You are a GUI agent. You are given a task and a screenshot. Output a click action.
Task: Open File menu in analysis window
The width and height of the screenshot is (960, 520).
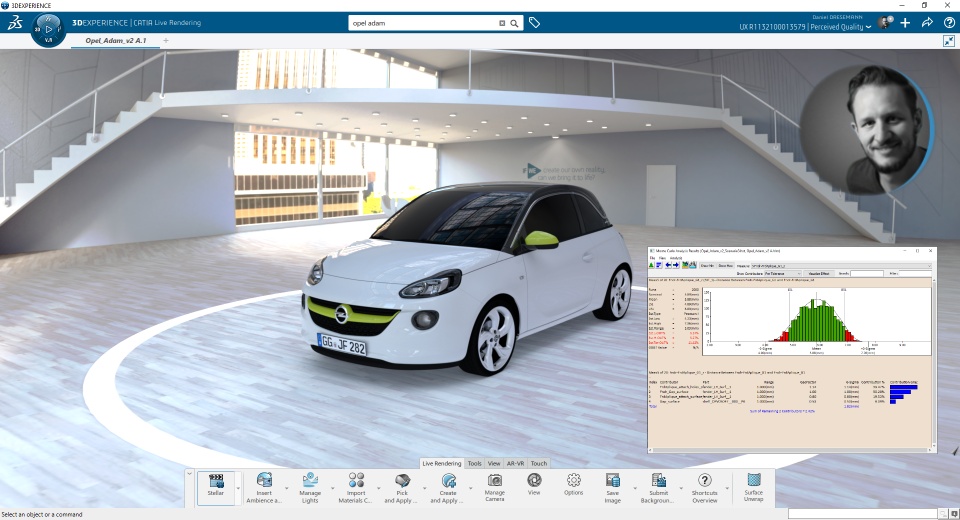point(653,258)
